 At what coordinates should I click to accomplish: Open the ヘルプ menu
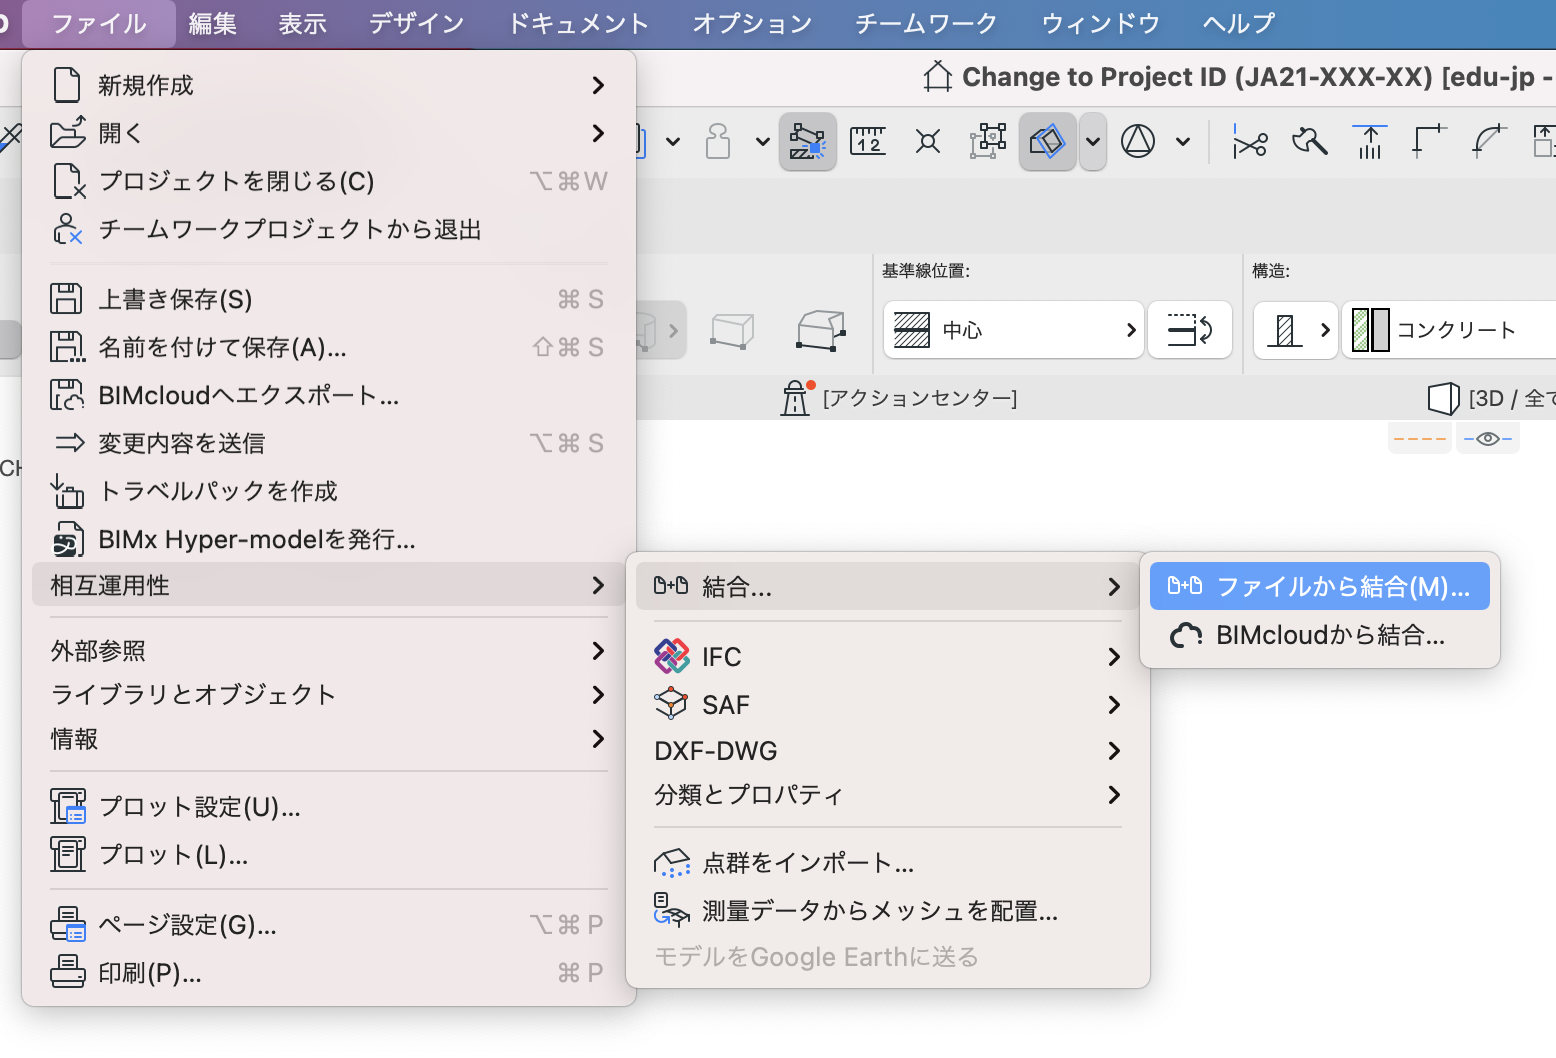click(1239, 23)
